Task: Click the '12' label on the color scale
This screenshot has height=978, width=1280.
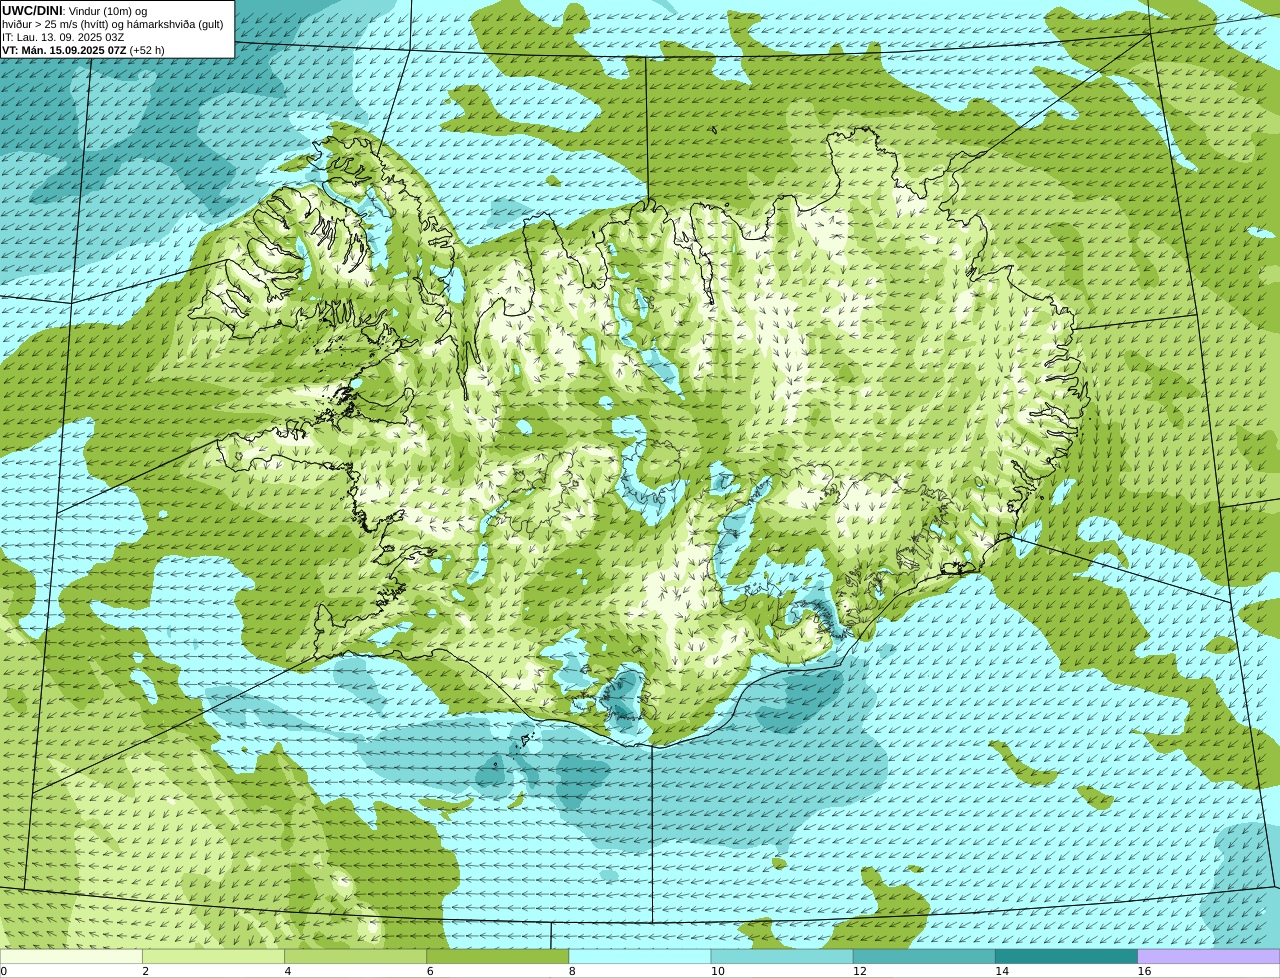Action: (860, 971)
